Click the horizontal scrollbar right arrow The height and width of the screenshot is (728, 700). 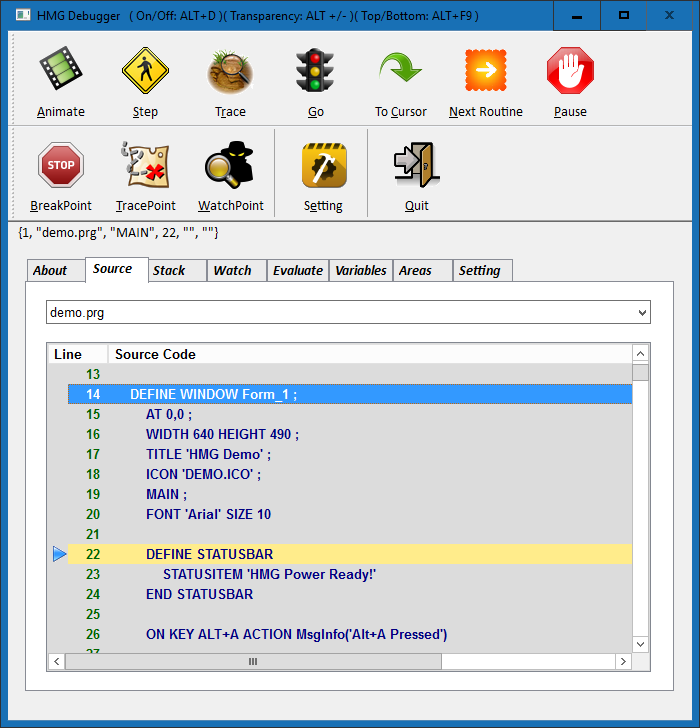[623, 662]
